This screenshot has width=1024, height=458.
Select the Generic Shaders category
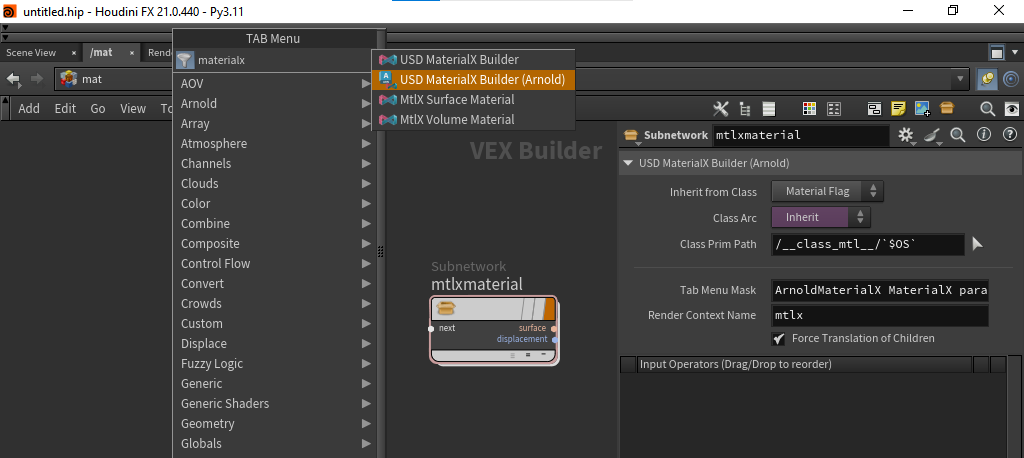pyautogui.click(x=275, y=404)
